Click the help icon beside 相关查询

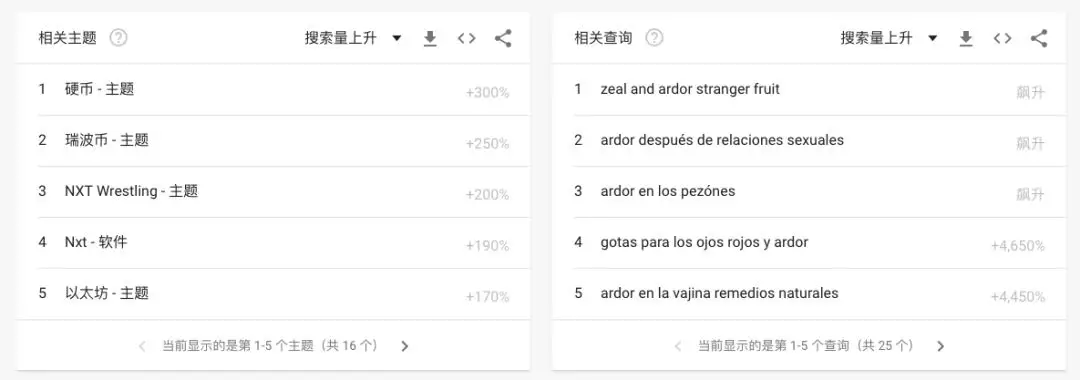click(654, 38)
